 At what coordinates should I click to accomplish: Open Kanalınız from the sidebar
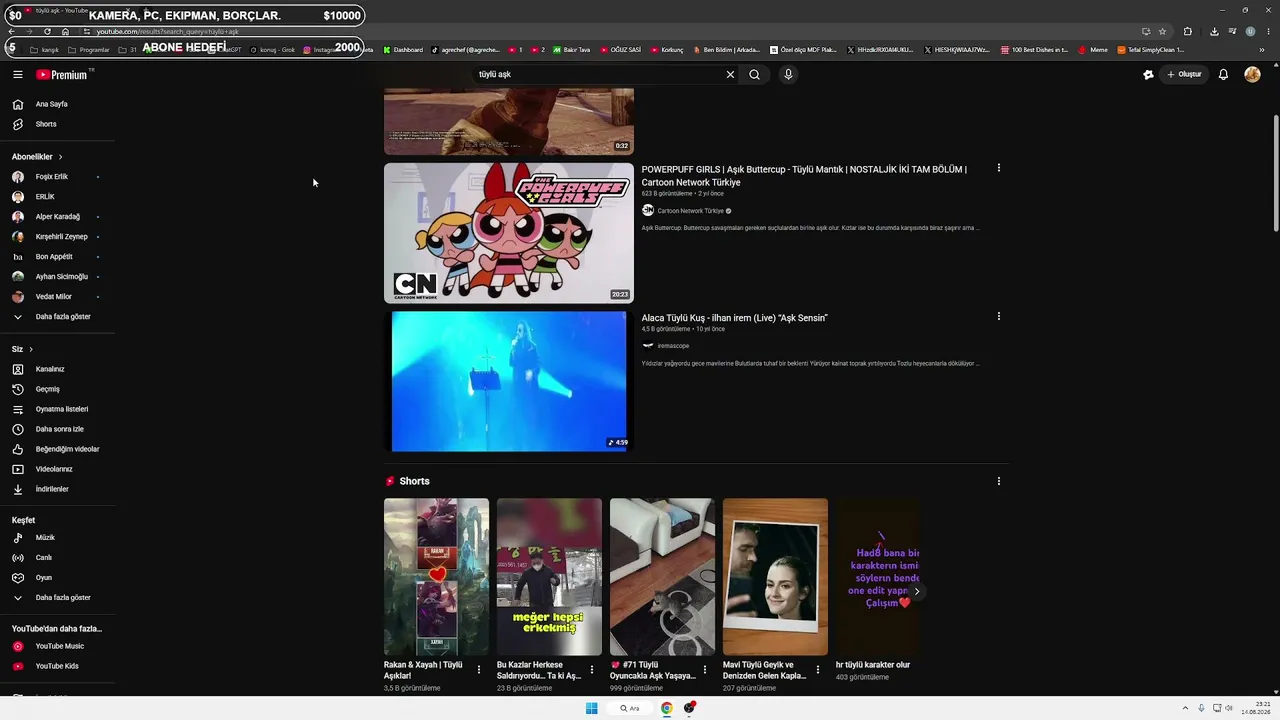50,369
